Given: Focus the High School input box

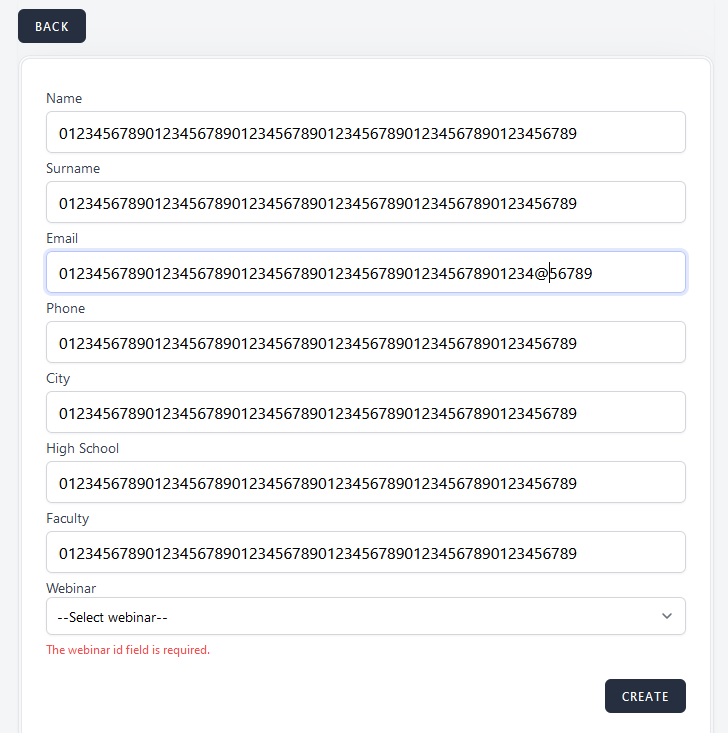Looking at the screenshot, I should (365, 482).
